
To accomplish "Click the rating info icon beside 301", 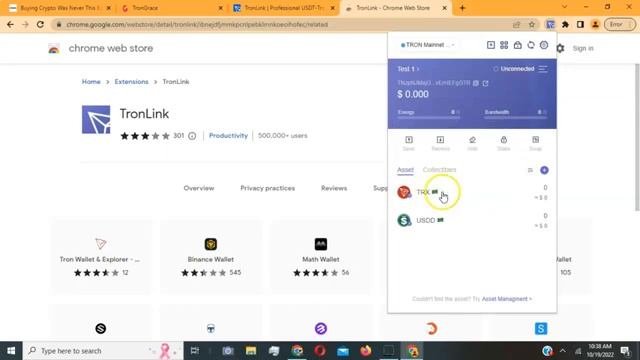I will pyautogui.click(x=192, y=136).
